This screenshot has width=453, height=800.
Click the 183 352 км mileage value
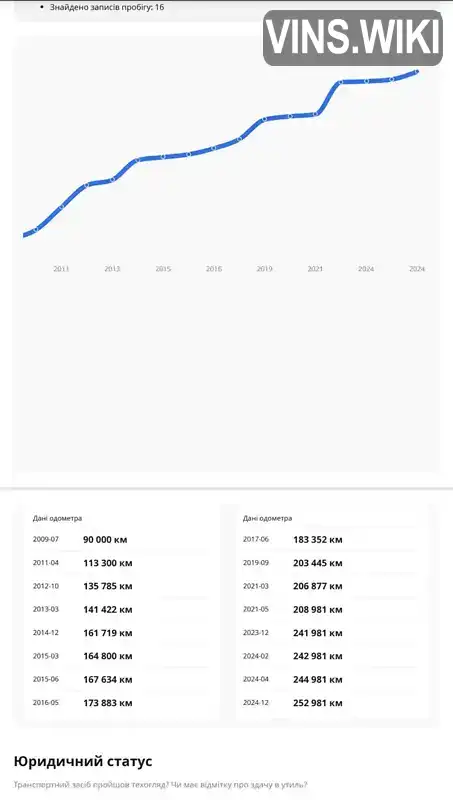[318, 540]
